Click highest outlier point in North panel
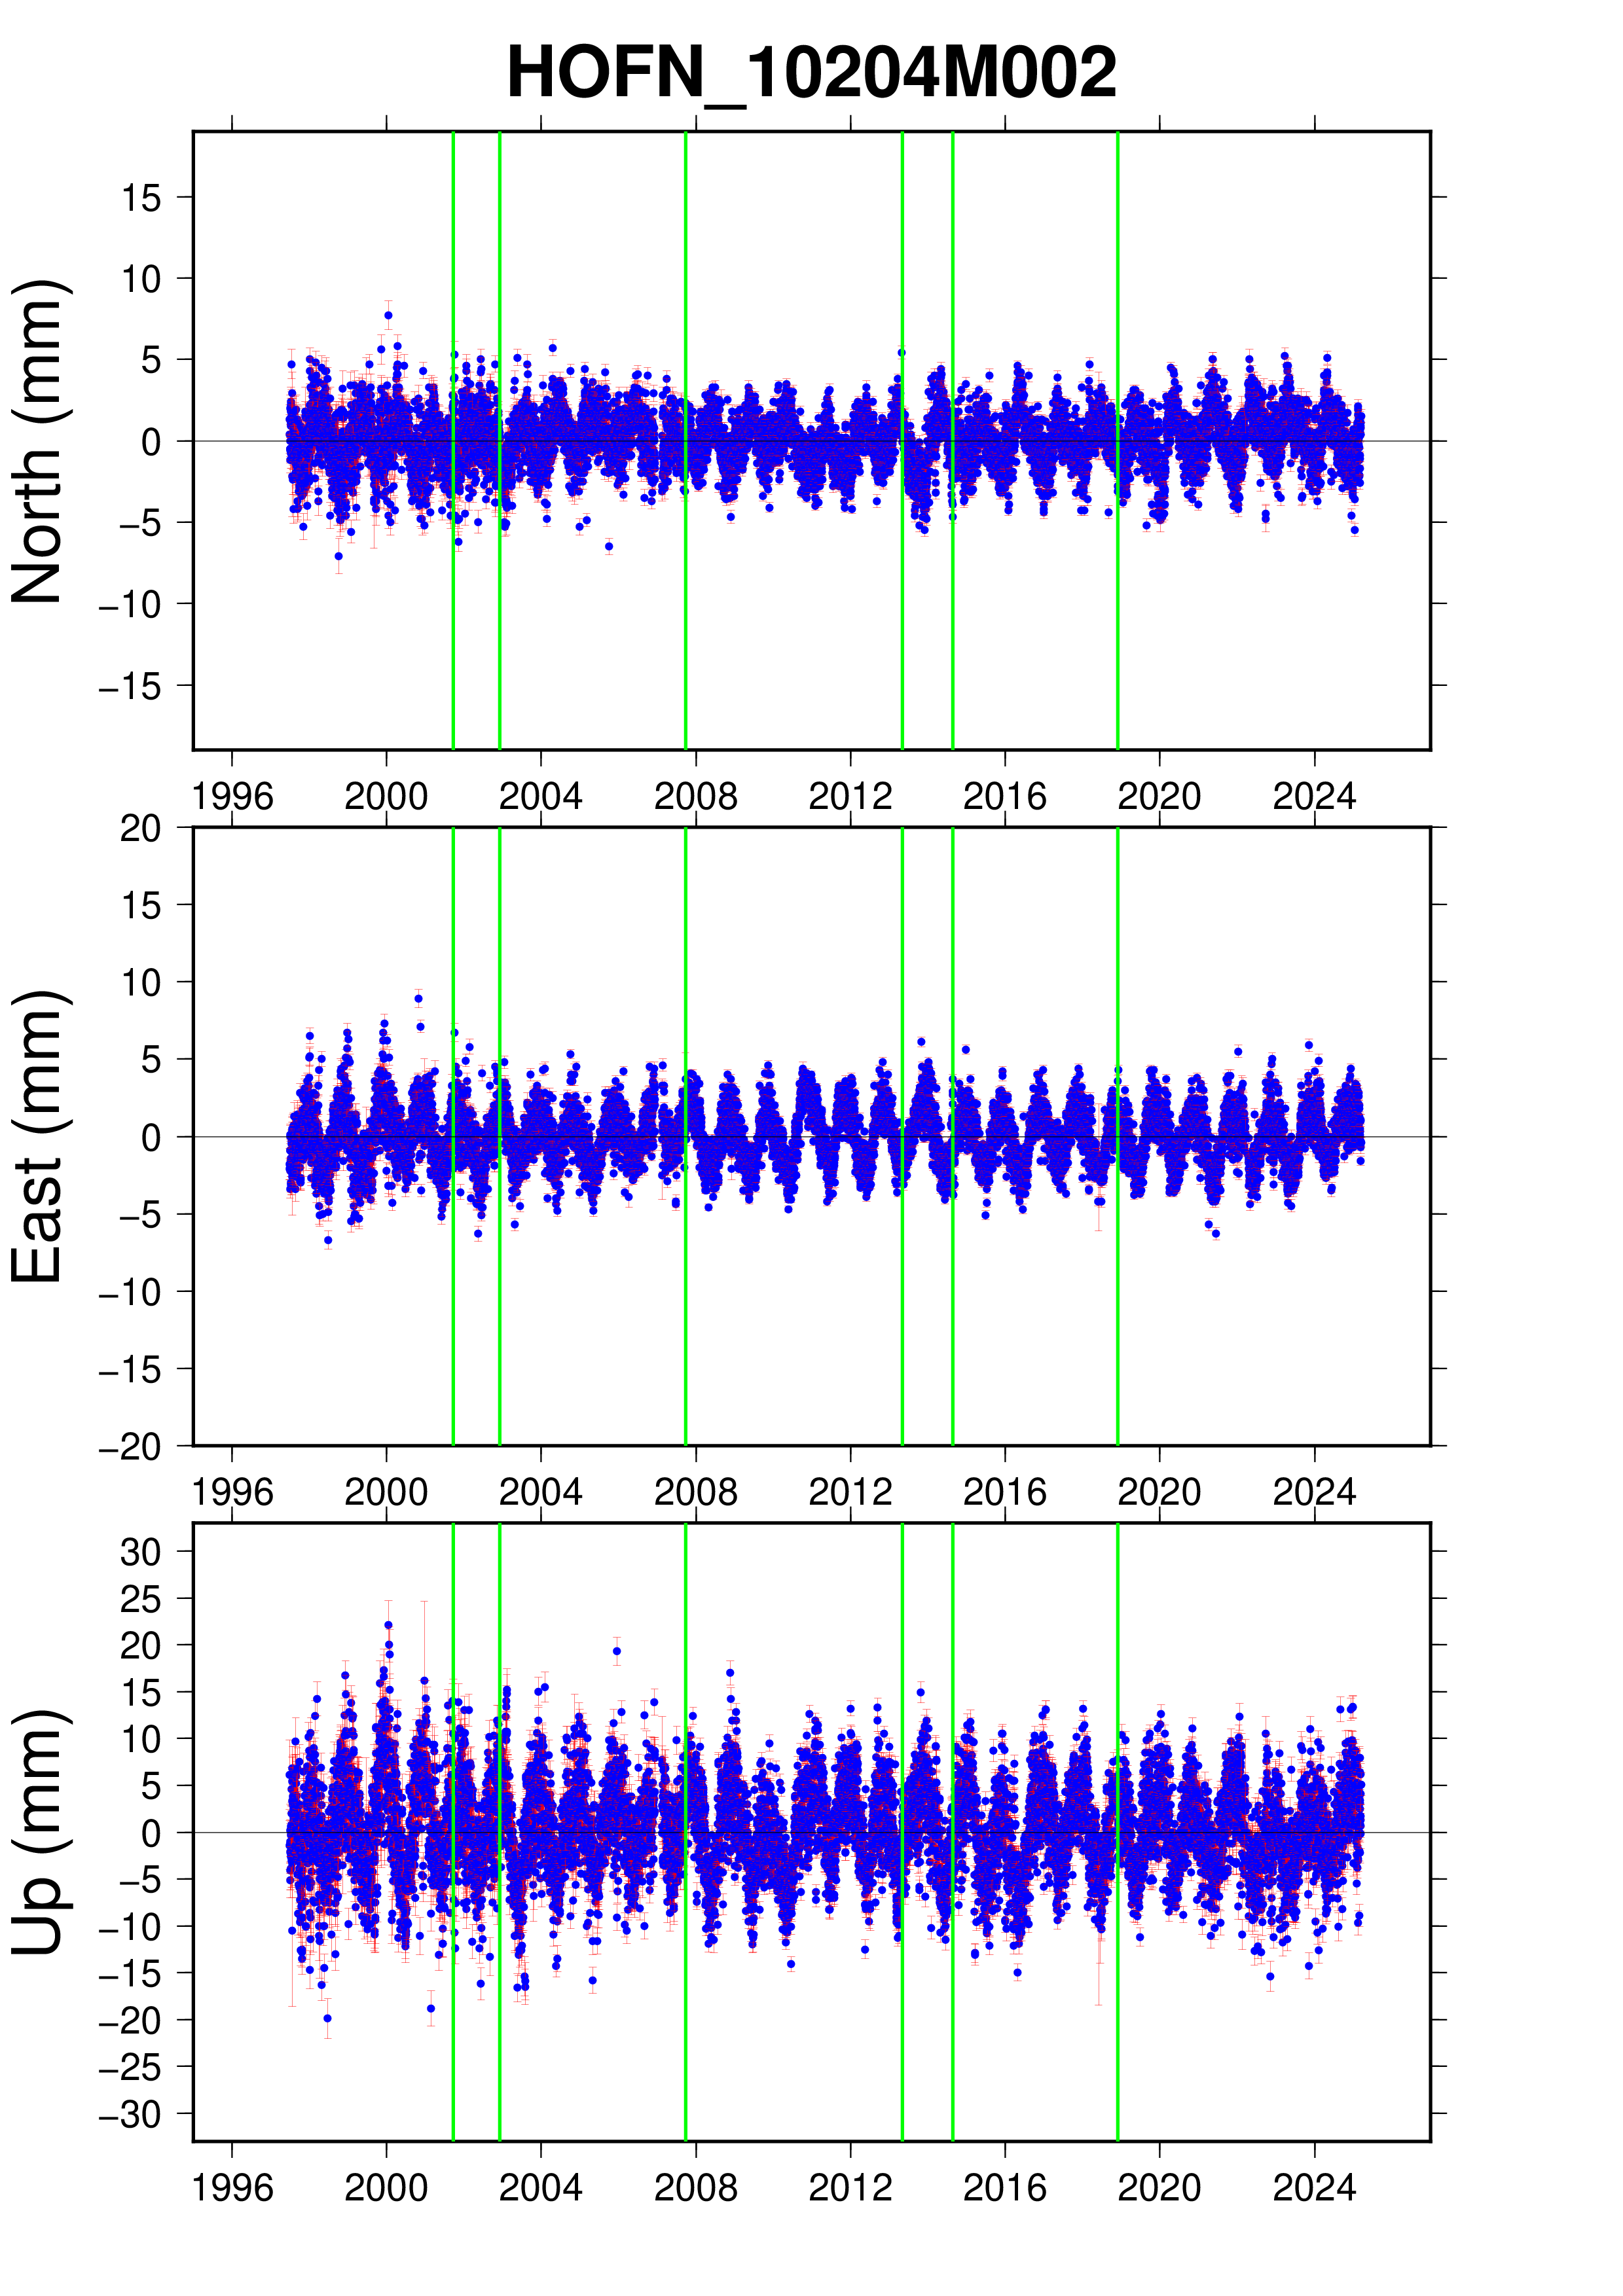Viewport: 1623px width, 2296px height. coord(388,315)
